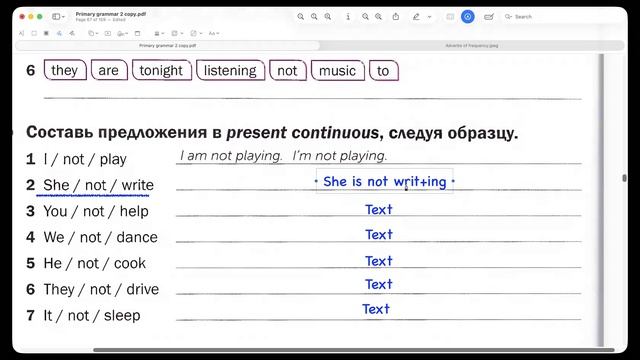Select the Highlight pen tool
Image resolution: width=640 pixels, height=360 pixels.
click(416, 17)
